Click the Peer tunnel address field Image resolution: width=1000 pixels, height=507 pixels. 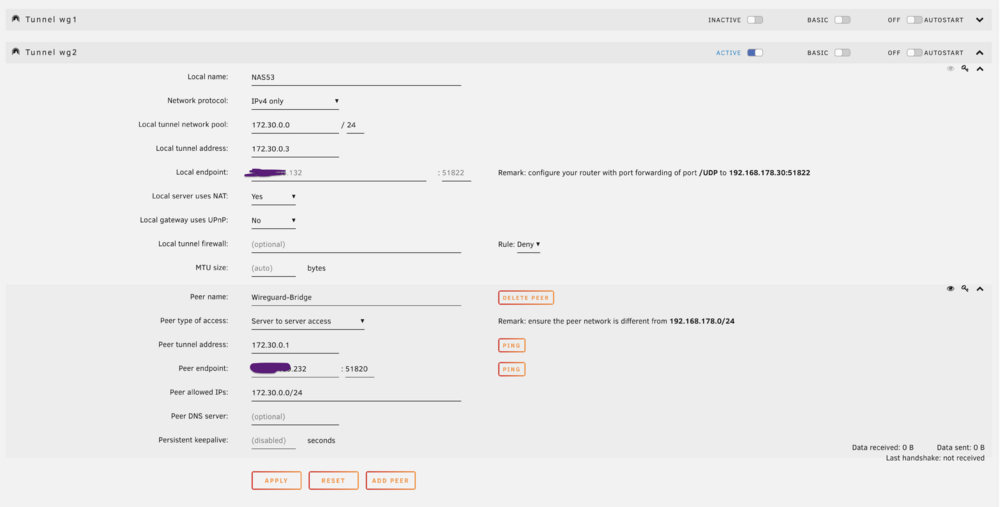[295, 345]
